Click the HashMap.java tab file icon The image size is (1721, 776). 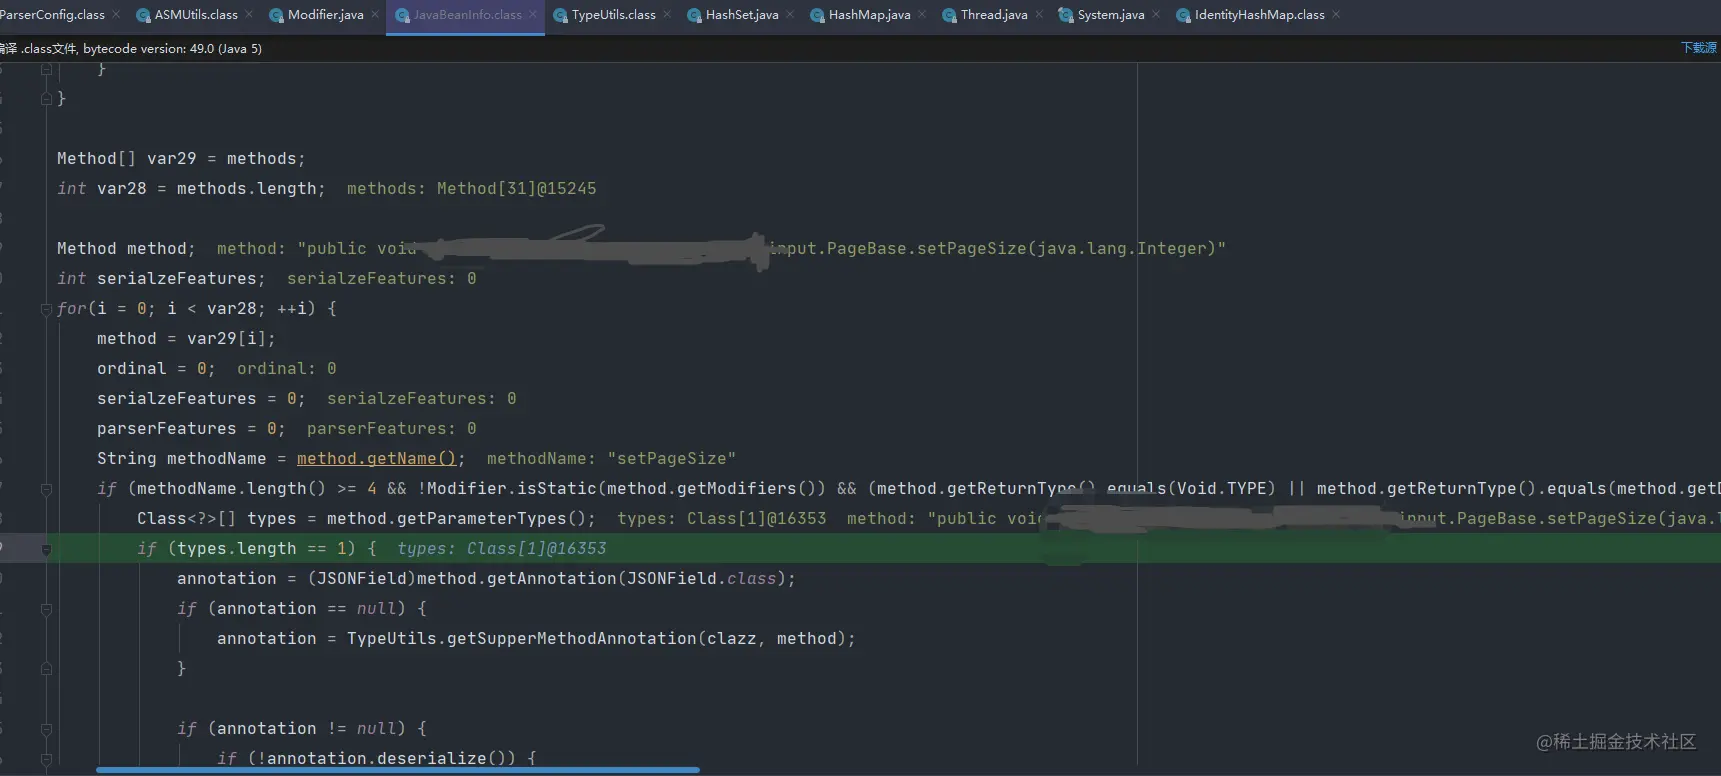pos(817,15)
